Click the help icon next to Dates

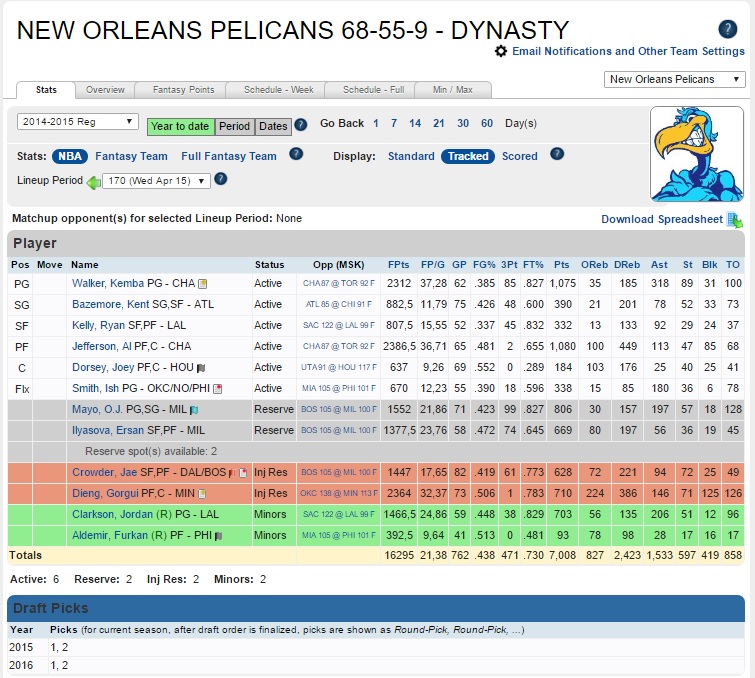(300, 125)
